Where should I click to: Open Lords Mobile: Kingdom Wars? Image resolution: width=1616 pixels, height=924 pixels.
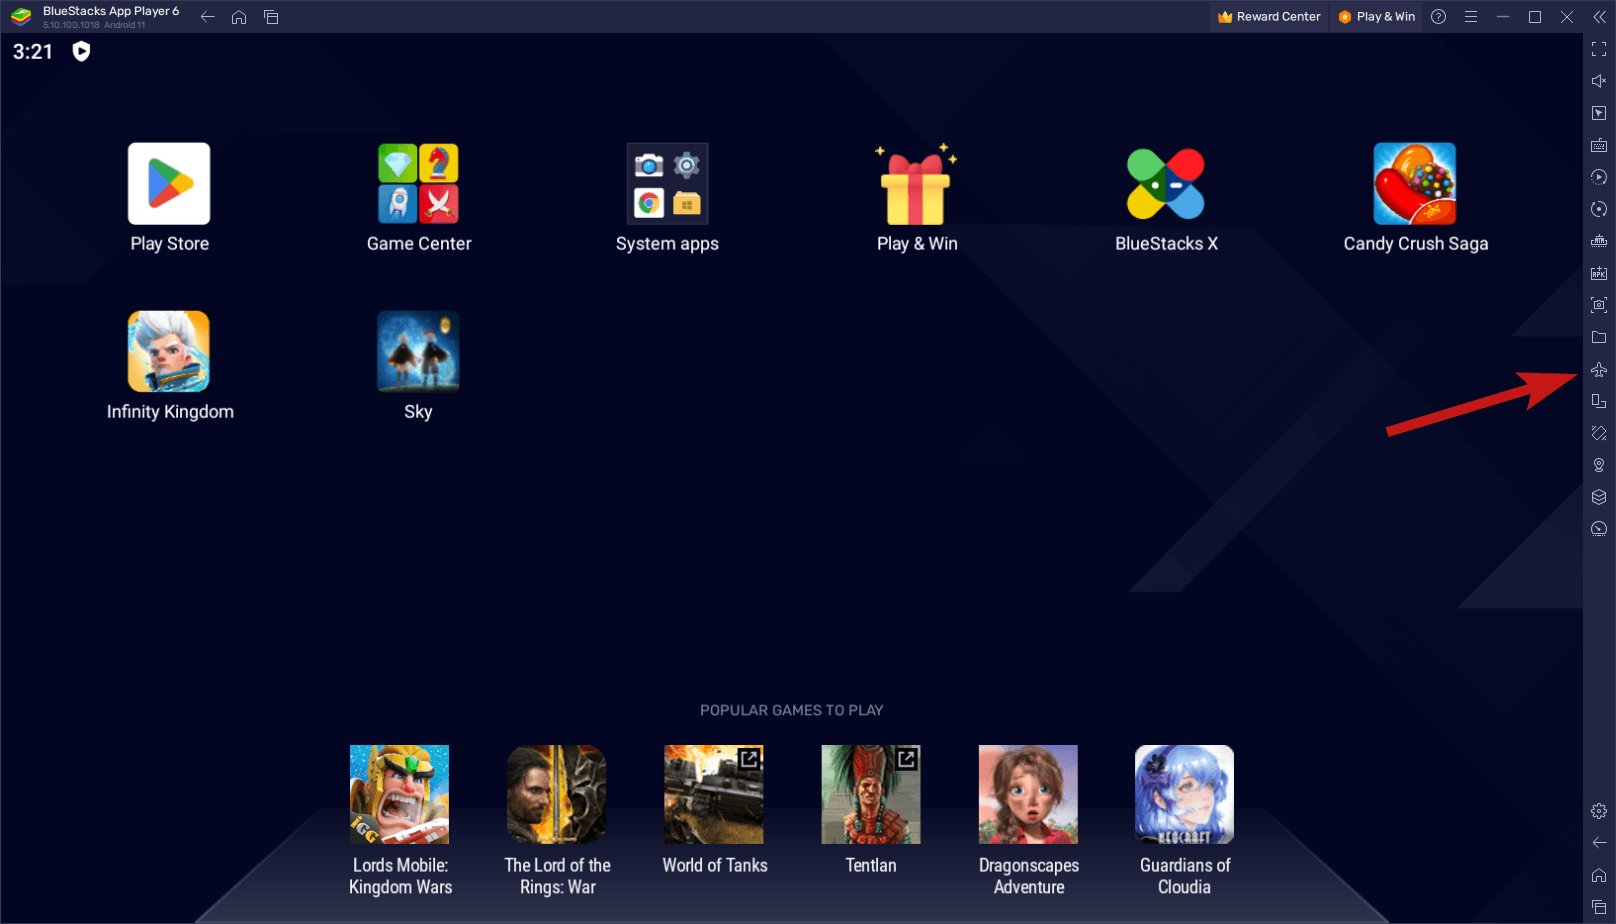400,794
